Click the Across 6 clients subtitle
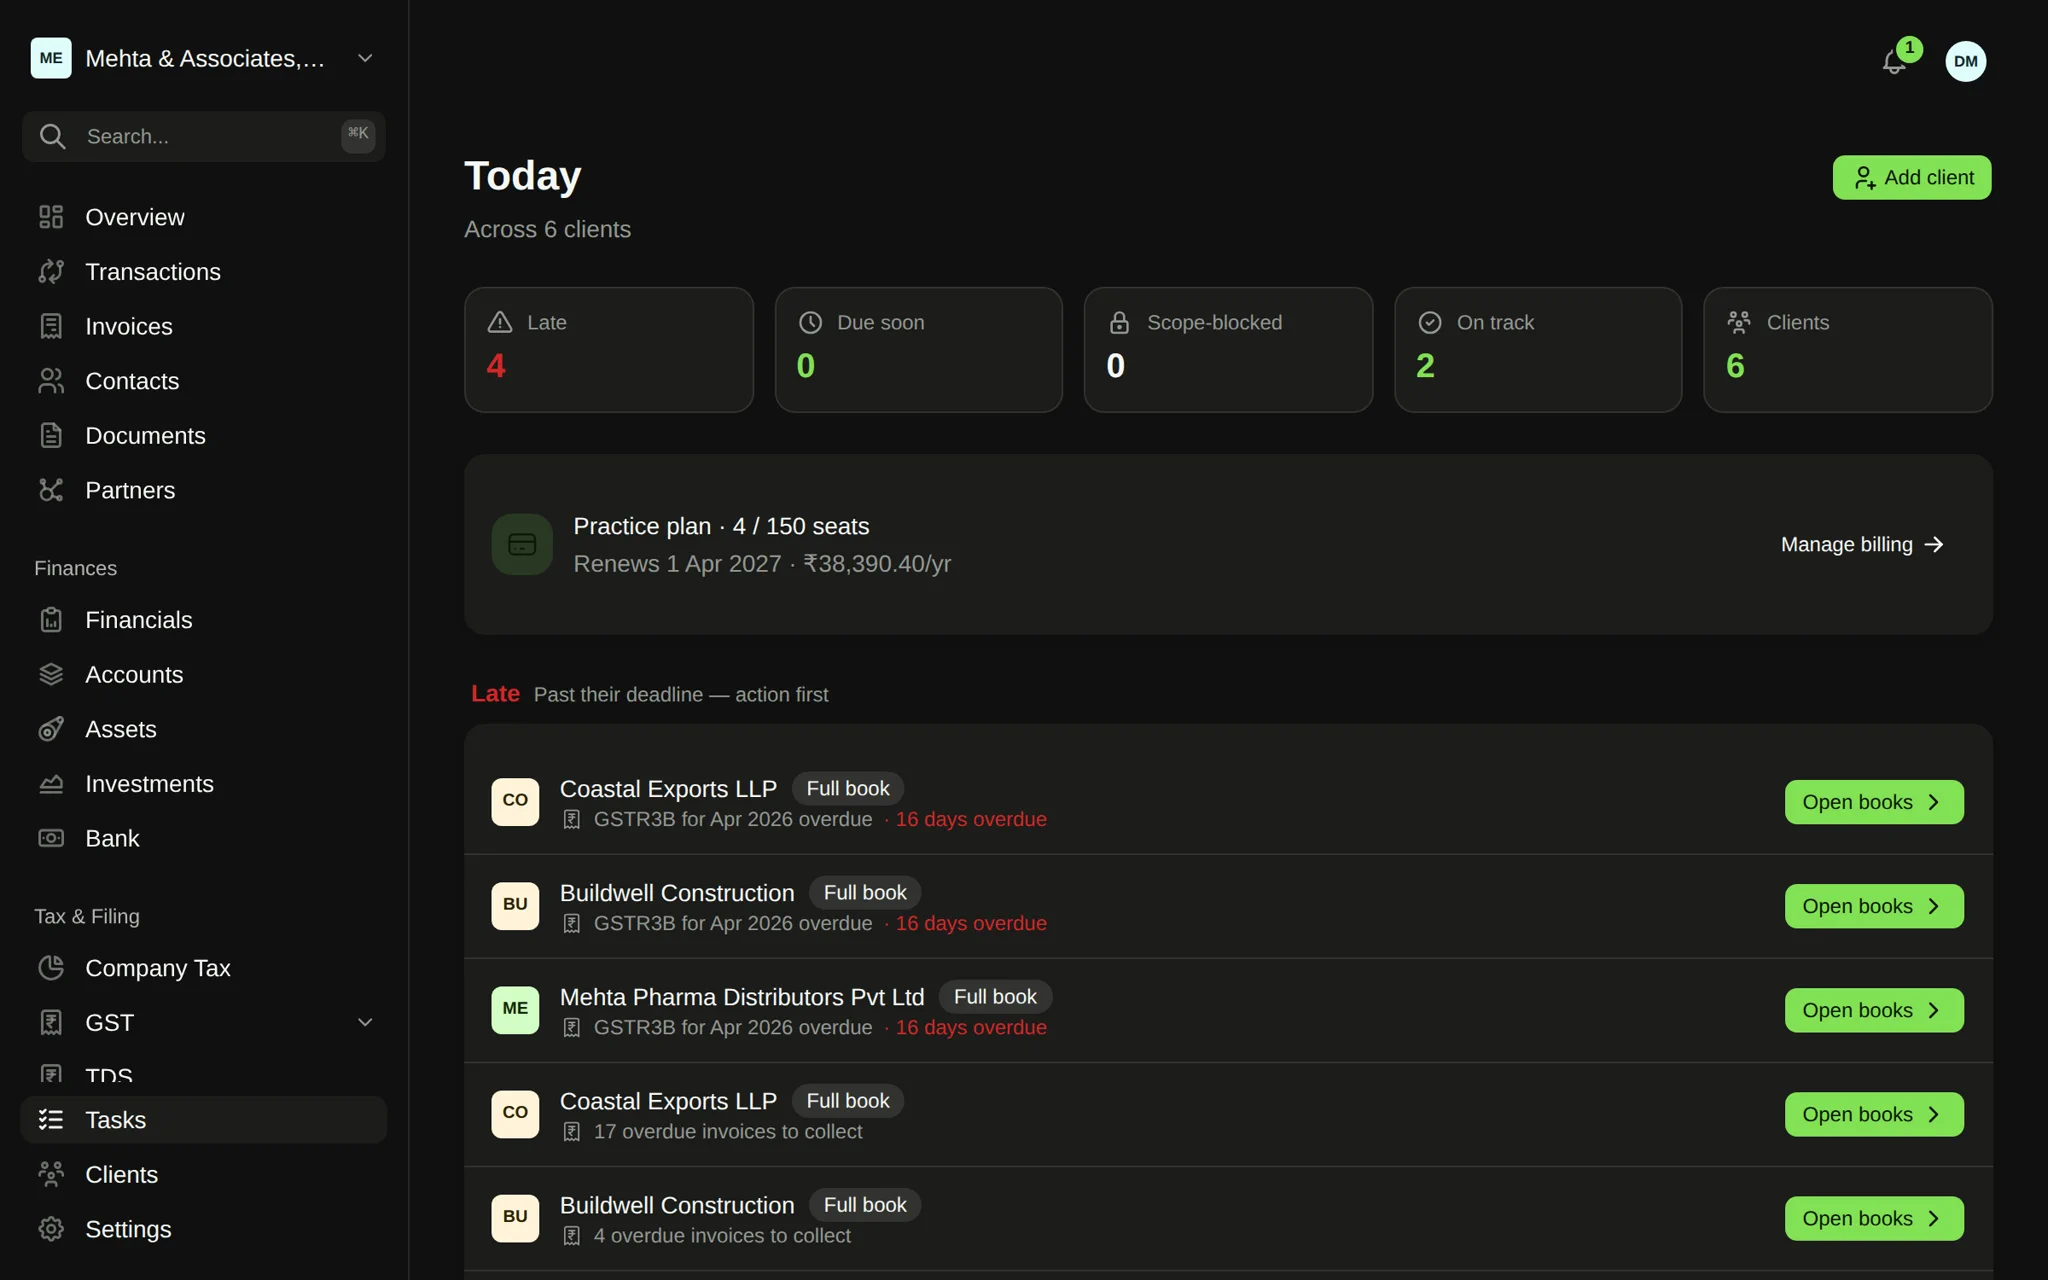Image resolution: width=2048 pixels, height=1280 pixels. (x=547, y=229)
